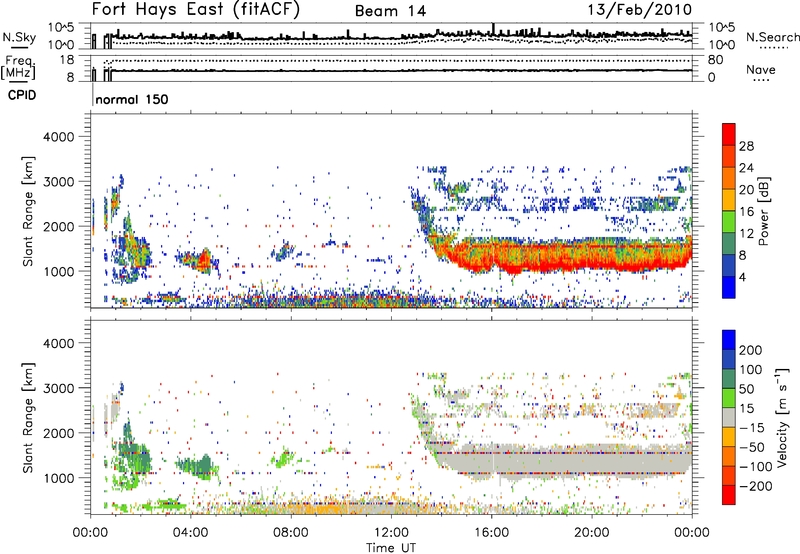Click the "04:00" time tick label
800x554 pixels.
tap(190, 533)
